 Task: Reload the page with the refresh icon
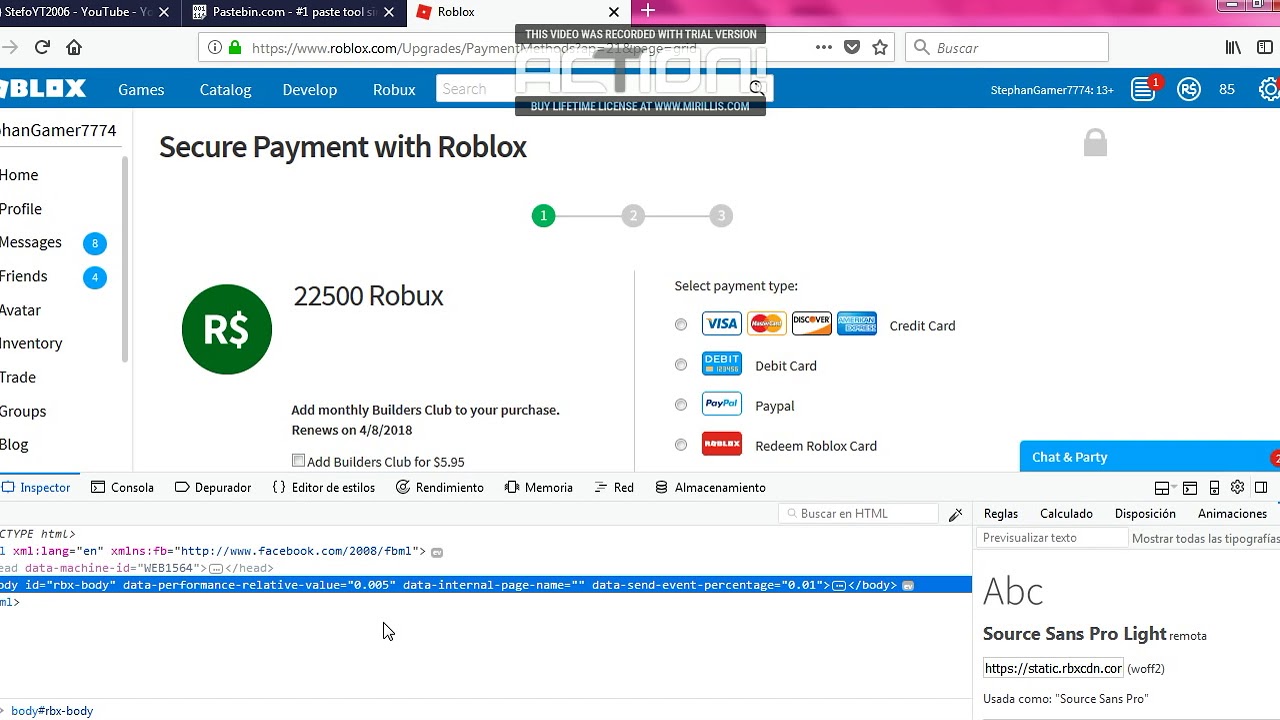pyautogui.click(x=42, y=47)
